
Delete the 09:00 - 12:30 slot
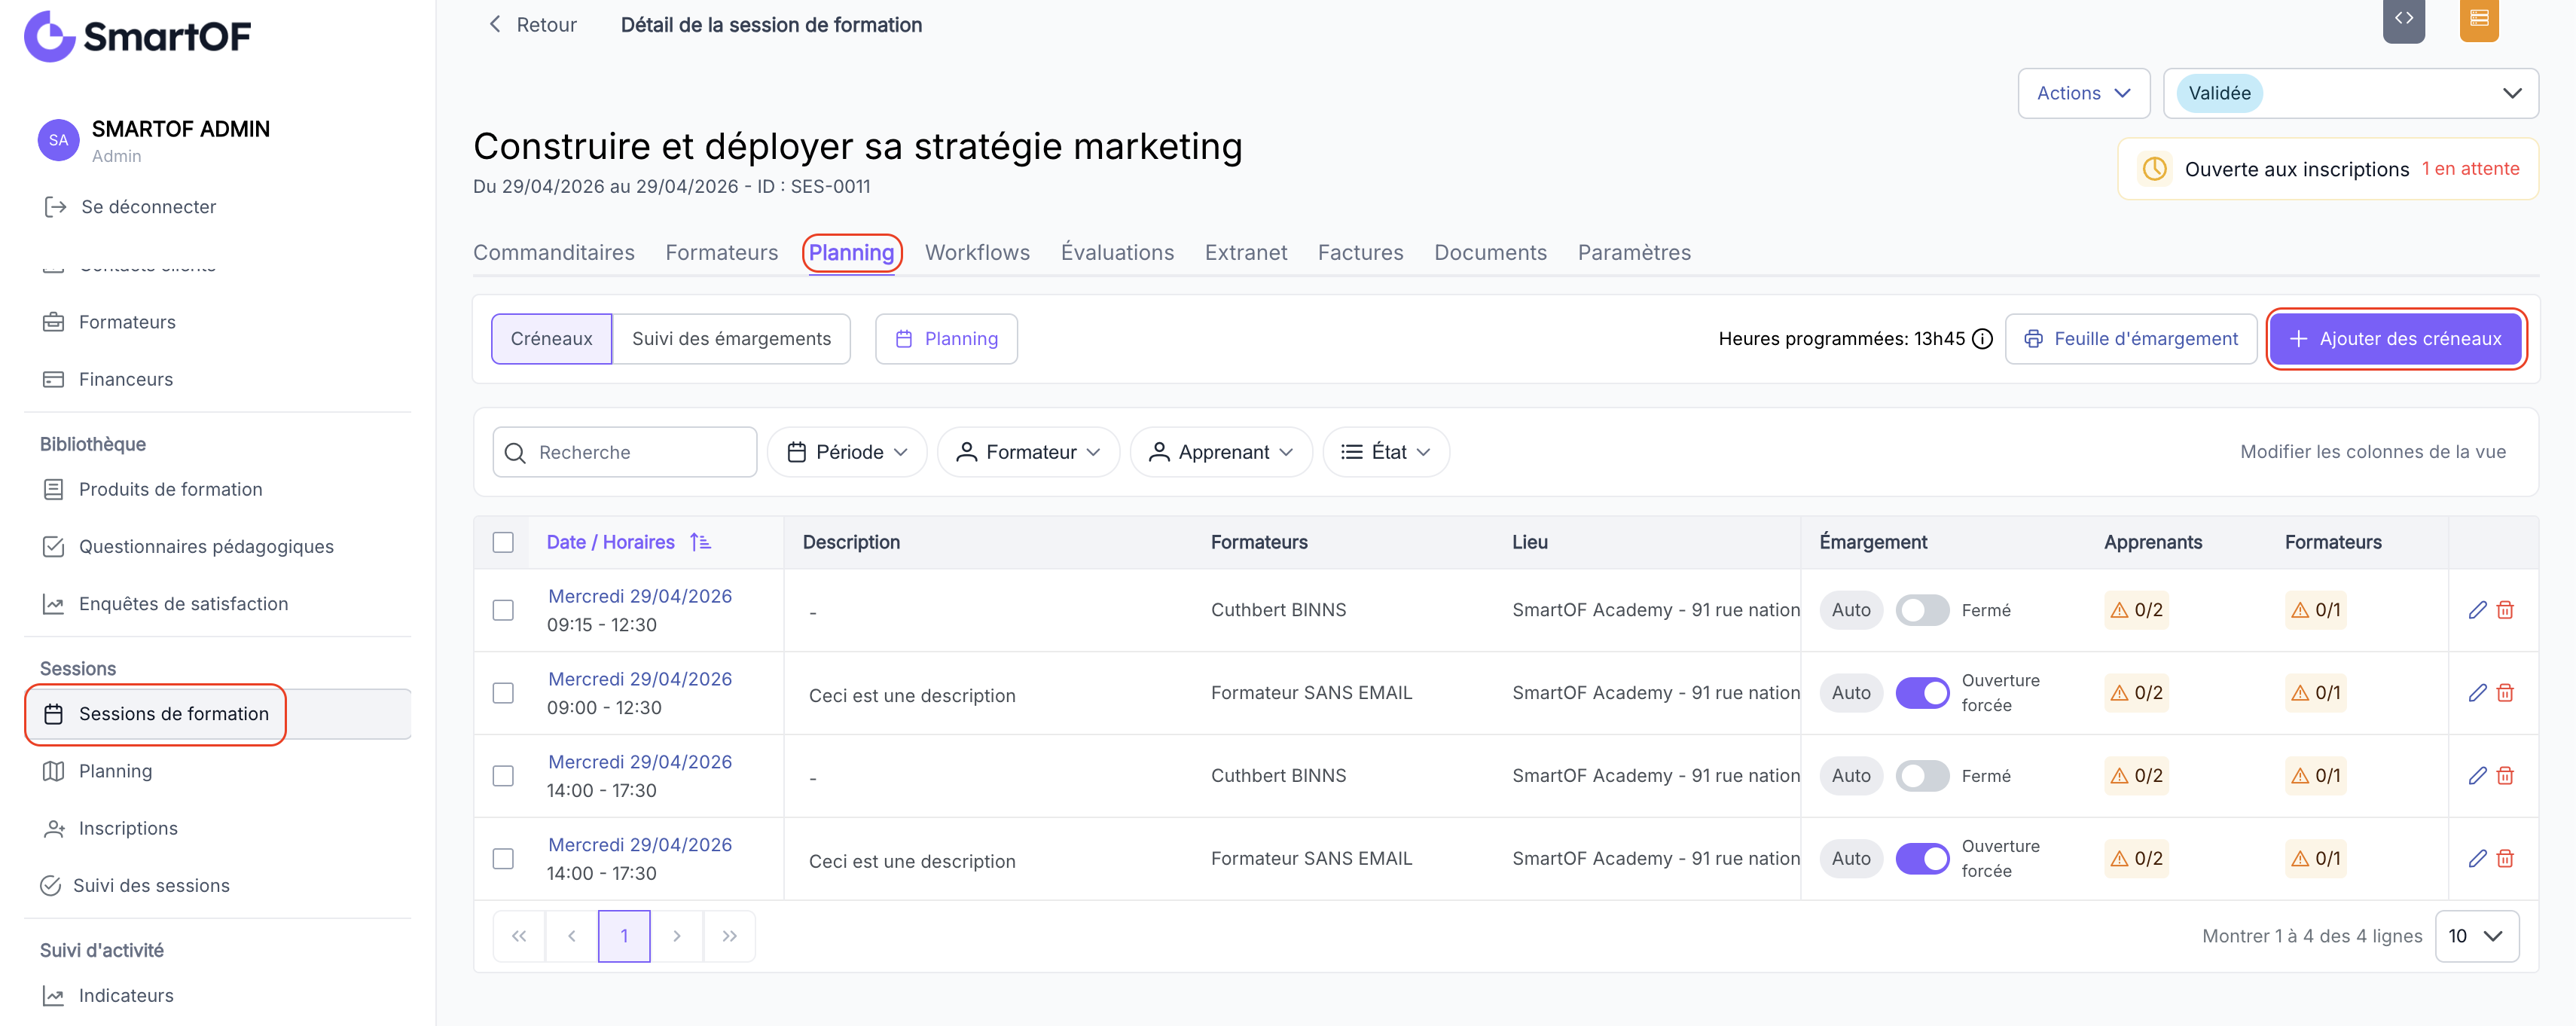pyautogui.click(x=2505, y=693)
